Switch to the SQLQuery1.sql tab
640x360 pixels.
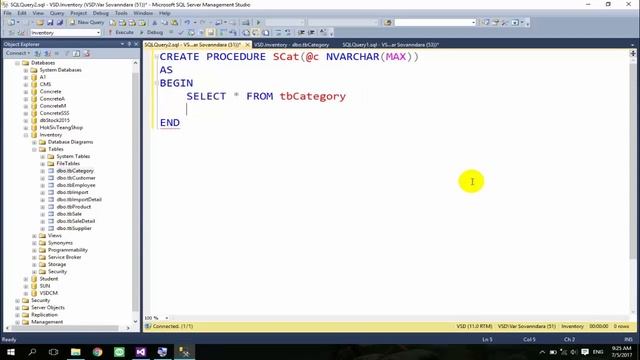[391, 44]
